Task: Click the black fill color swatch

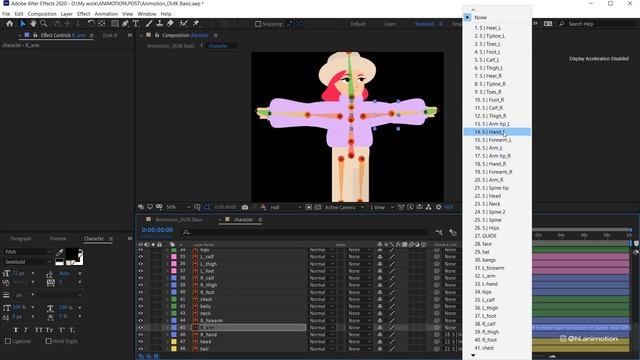Action: pos(73,254)
